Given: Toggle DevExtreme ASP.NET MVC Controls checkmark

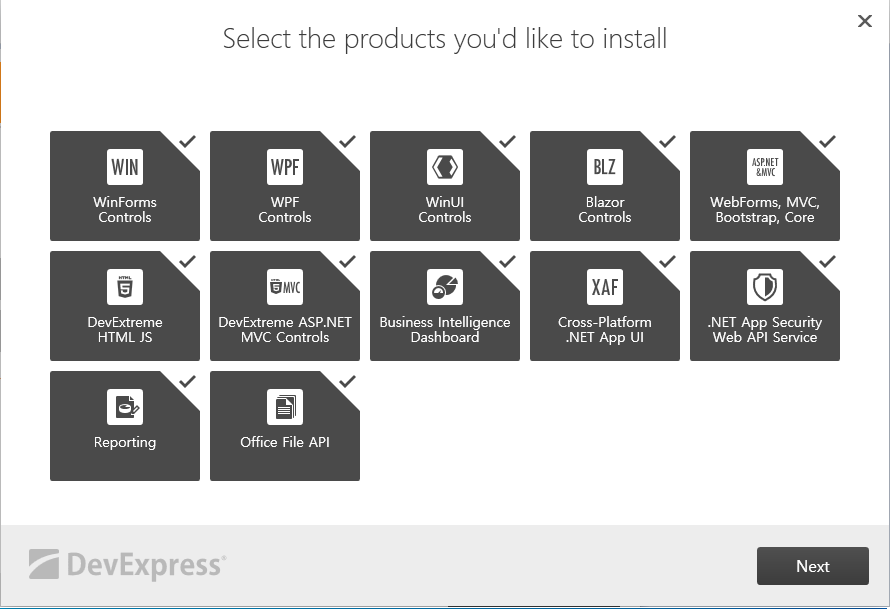Looking at the screenshot, I should tap(348, 261).
